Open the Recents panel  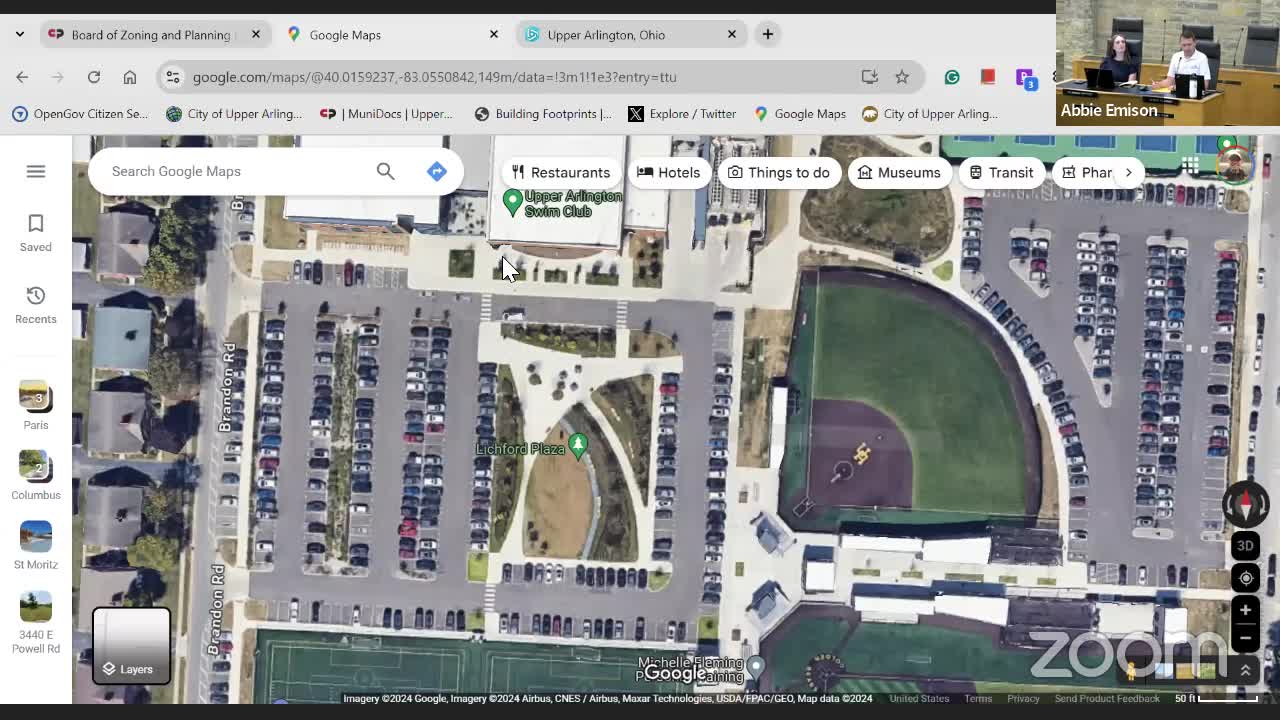click(x=36, y=304)
